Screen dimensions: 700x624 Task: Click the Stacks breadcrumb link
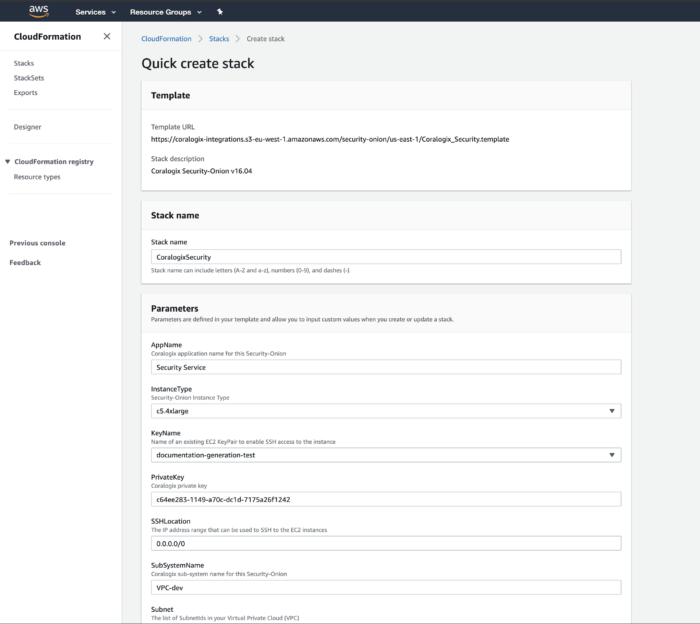219,39
